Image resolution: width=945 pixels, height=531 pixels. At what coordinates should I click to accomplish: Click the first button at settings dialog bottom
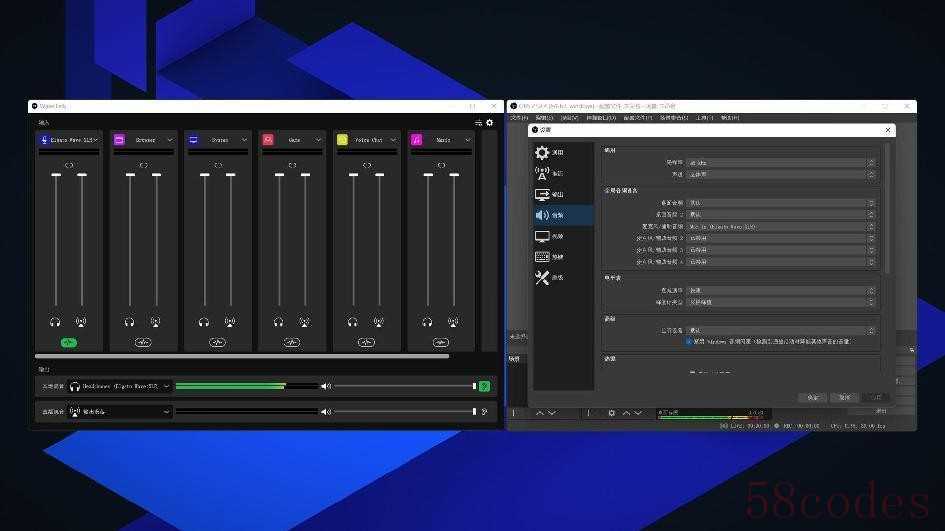(x=812, y=397)
